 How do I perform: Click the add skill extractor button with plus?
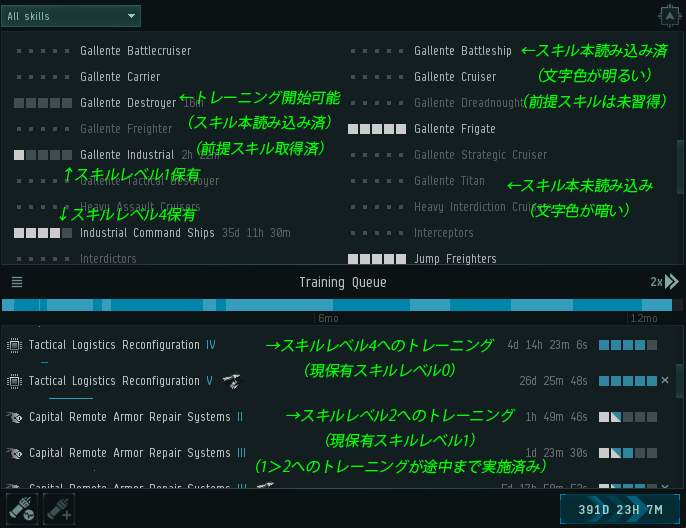pos(59,508)
